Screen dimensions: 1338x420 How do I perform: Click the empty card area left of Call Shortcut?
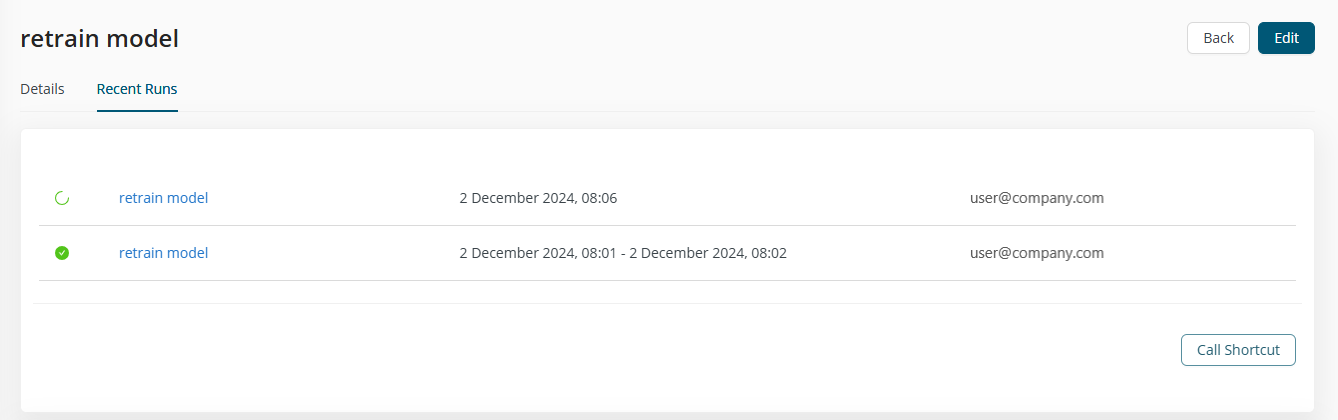click(x=600, y=350)
